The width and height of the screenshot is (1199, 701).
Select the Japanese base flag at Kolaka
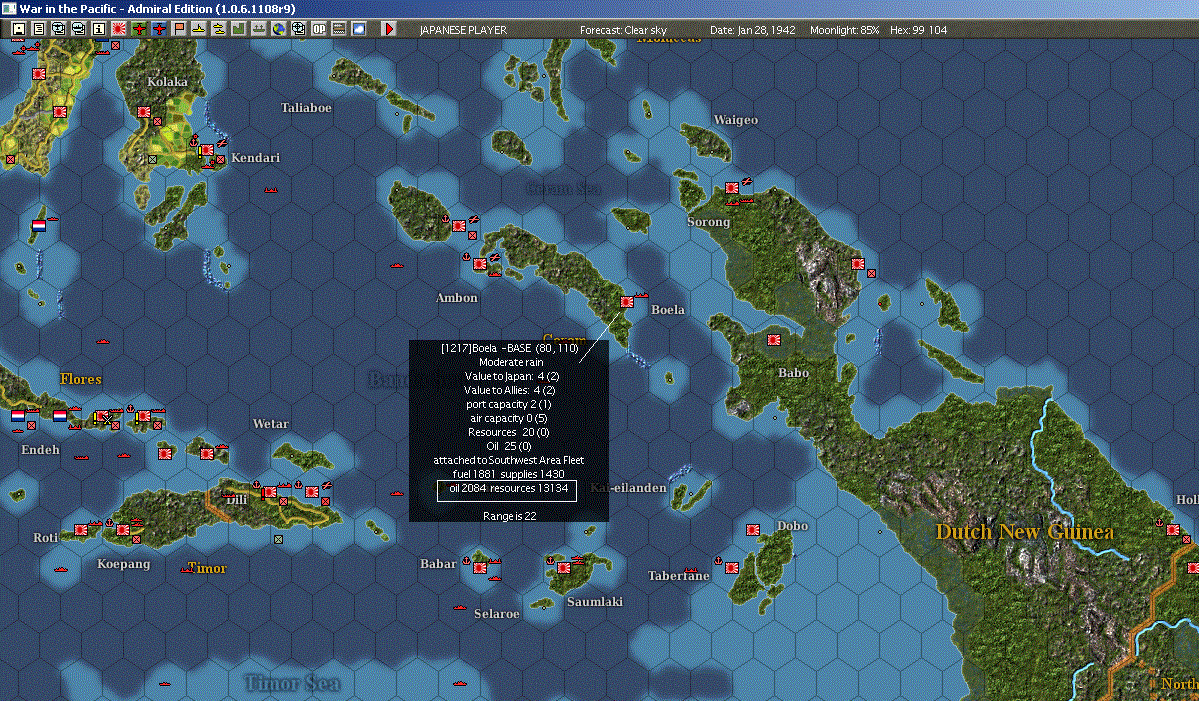point(143,112)
